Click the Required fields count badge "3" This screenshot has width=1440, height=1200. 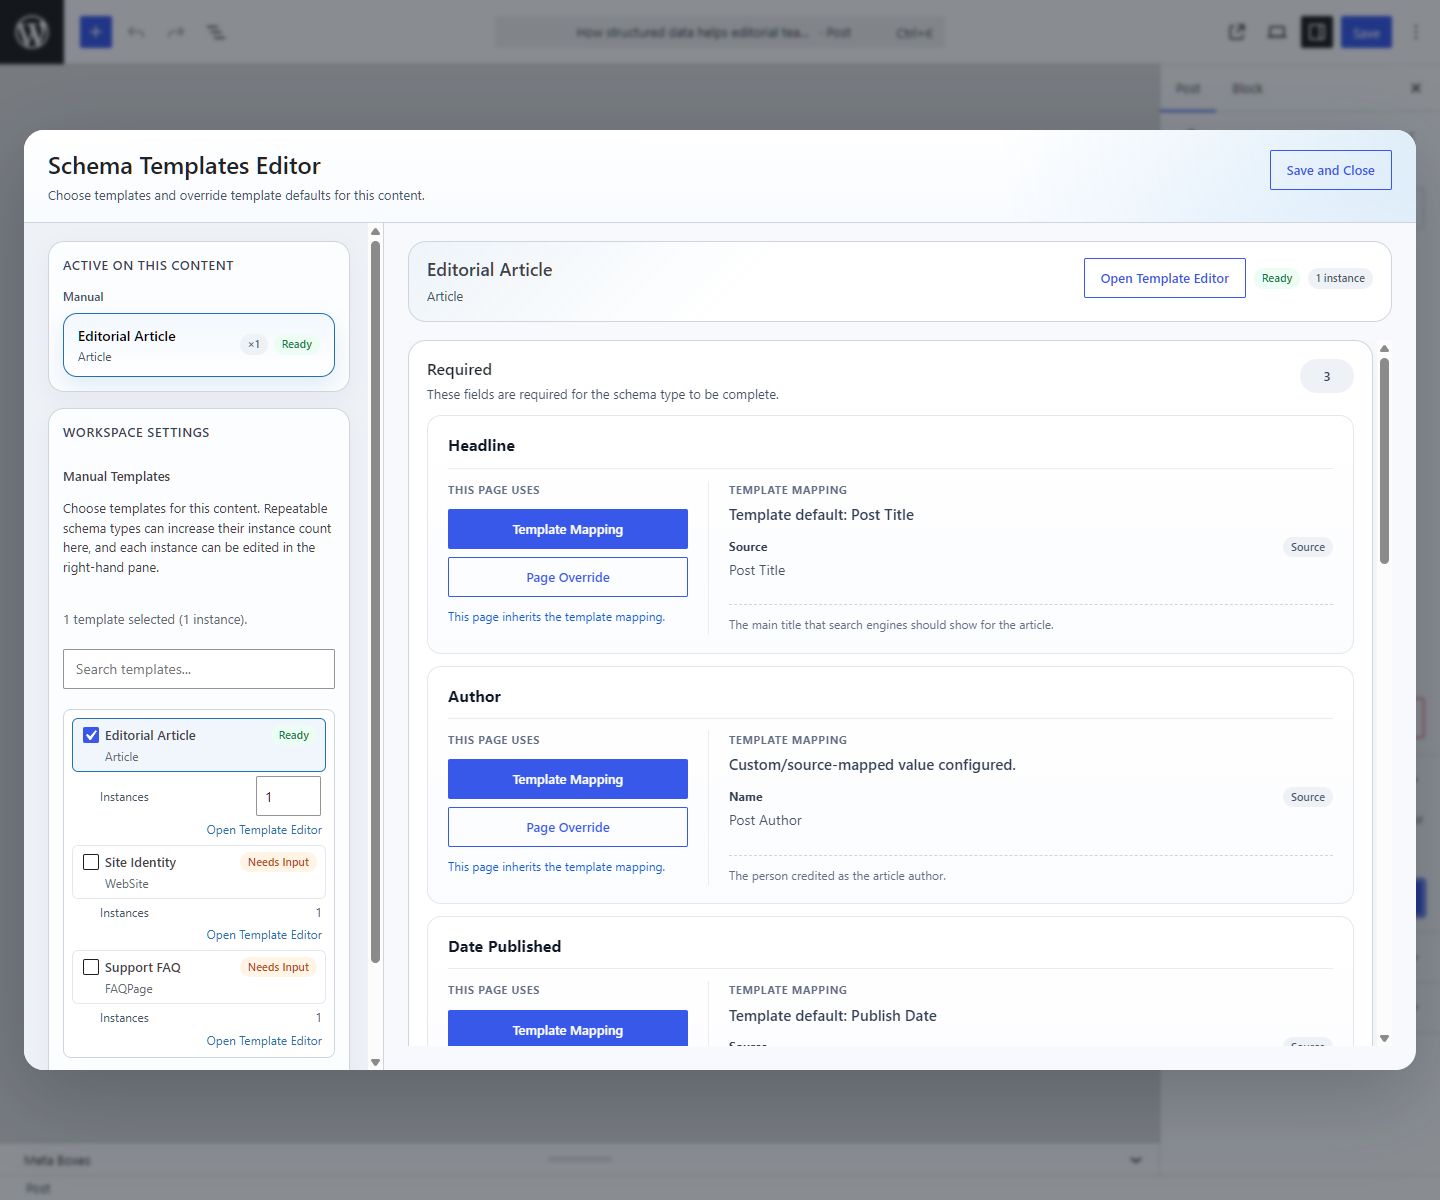click(1327, 377)
